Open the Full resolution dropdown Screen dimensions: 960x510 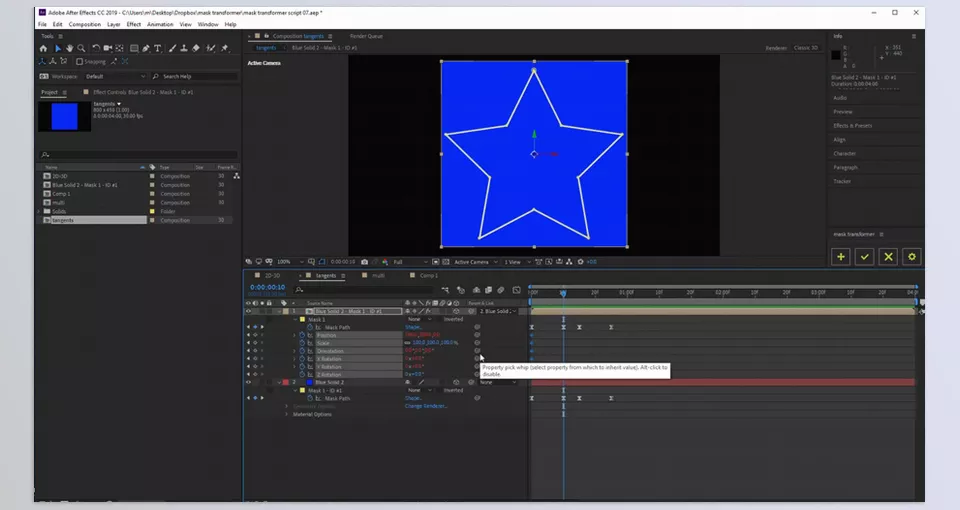pos(405,262)
